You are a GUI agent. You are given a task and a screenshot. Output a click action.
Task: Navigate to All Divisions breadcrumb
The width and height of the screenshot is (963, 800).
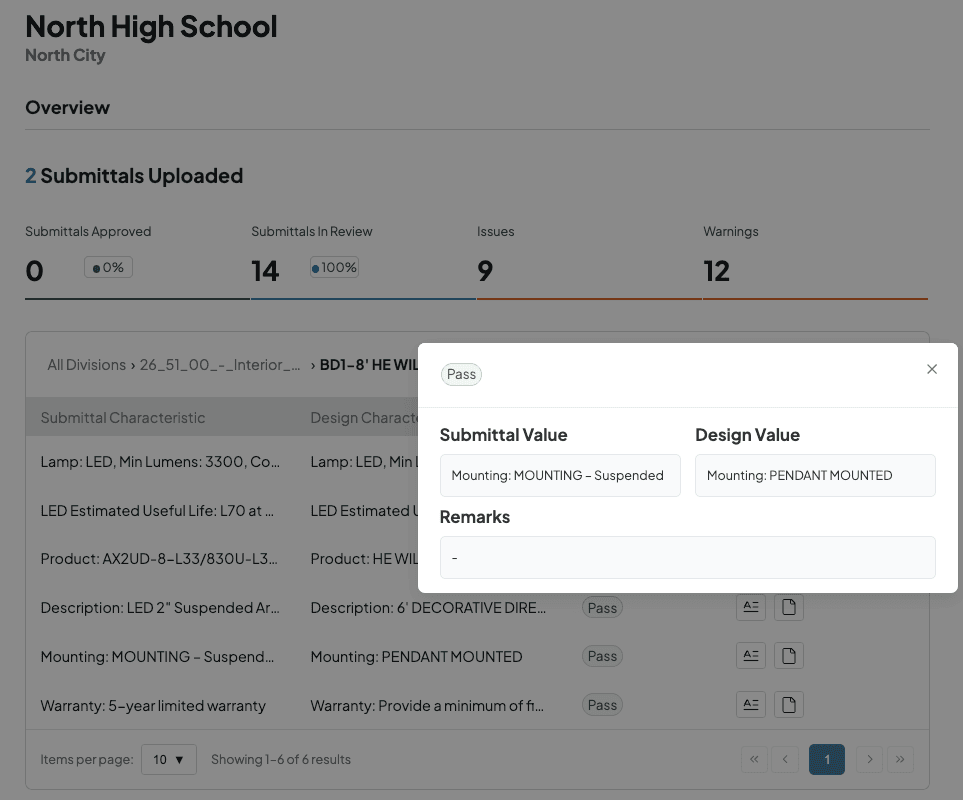(87, 365)
